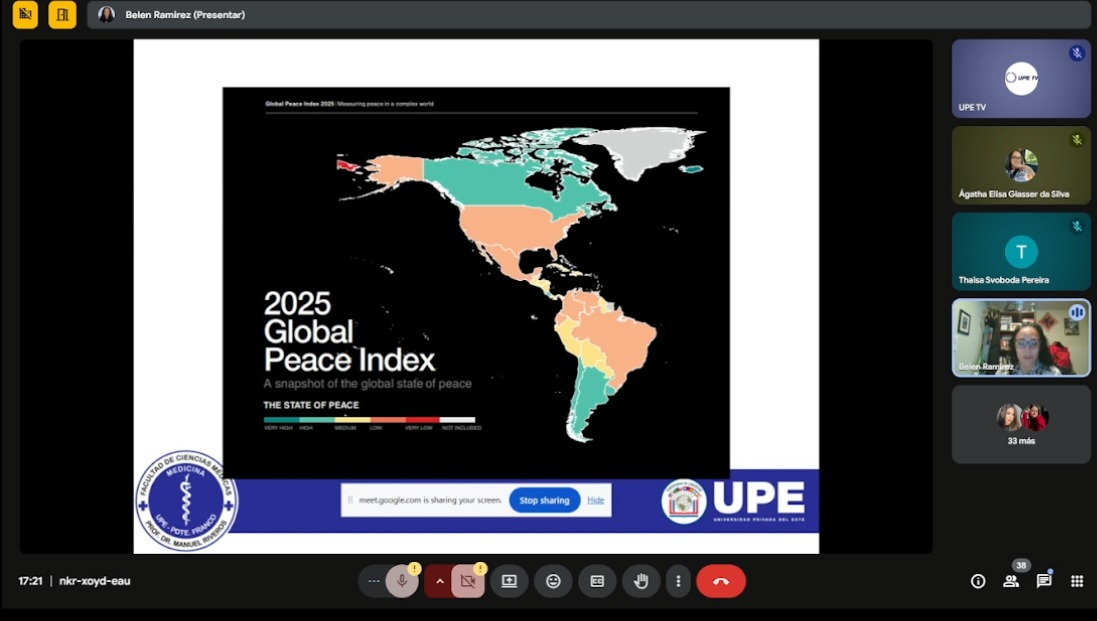This screenshot has height=621, width=1097.
Task: Open the chat panel
Action: (x=1043, y=580)
